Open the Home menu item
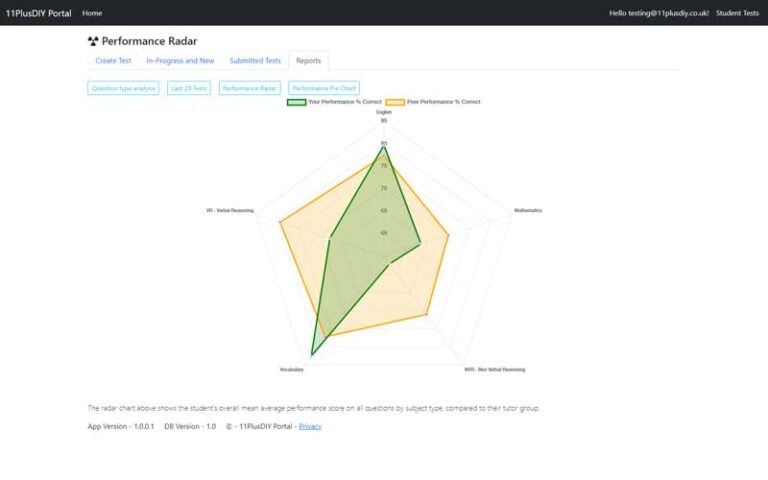 coord(92,13)
